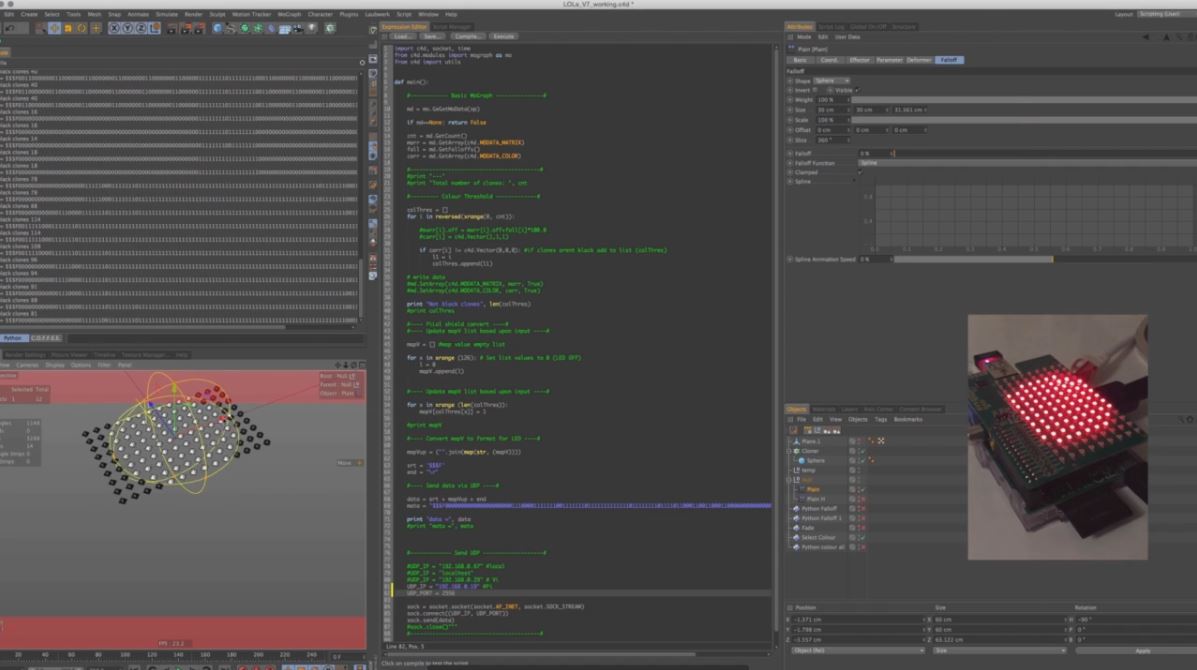Click the Compile button

coord(466,37)
